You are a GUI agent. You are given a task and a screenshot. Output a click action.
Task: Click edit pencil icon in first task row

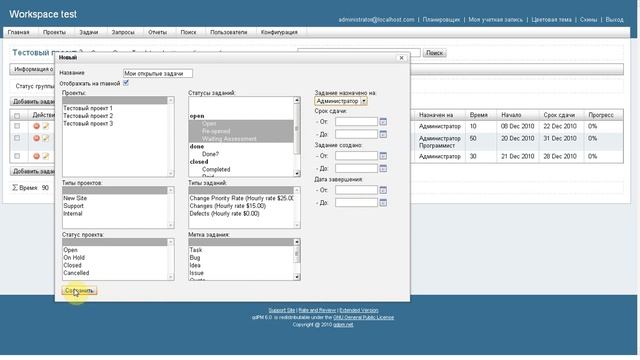pyautogui.click(x=46, y=126)
